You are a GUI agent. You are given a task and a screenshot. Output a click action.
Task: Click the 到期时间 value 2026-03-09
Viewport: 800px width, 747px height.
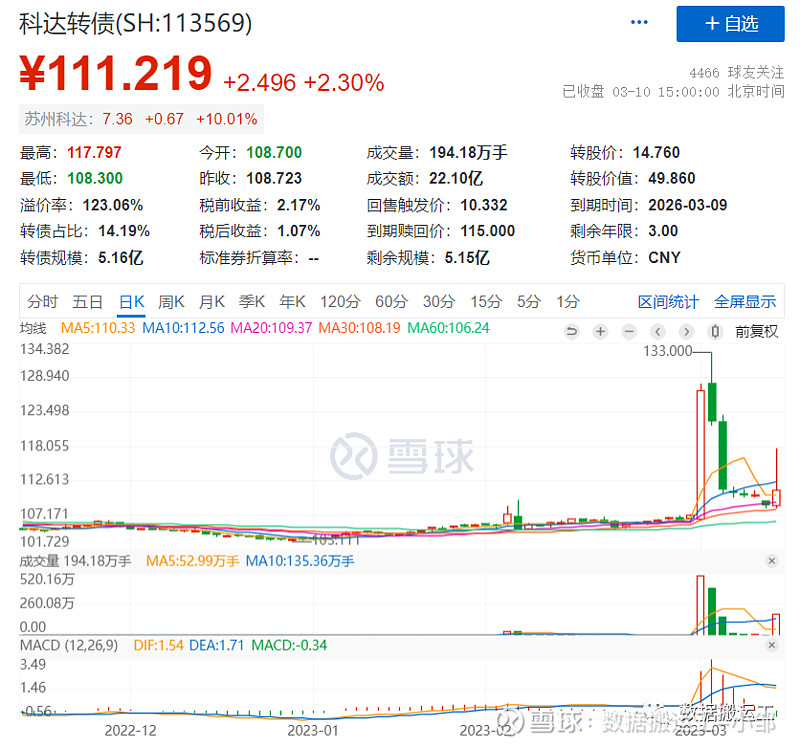687,205
